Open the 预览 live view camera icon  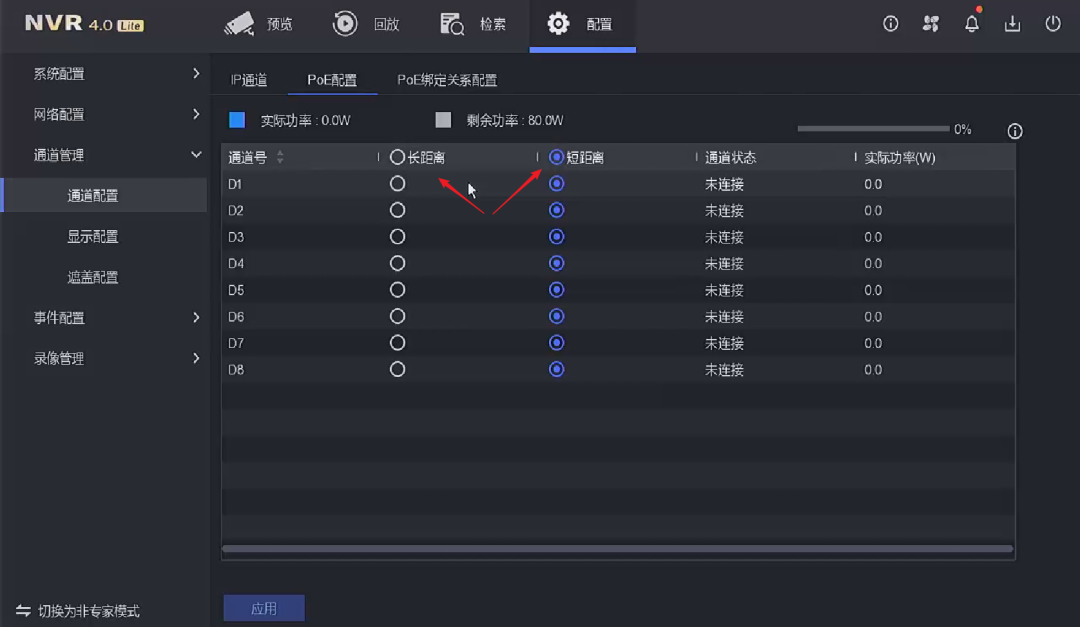tap(239, 24)
